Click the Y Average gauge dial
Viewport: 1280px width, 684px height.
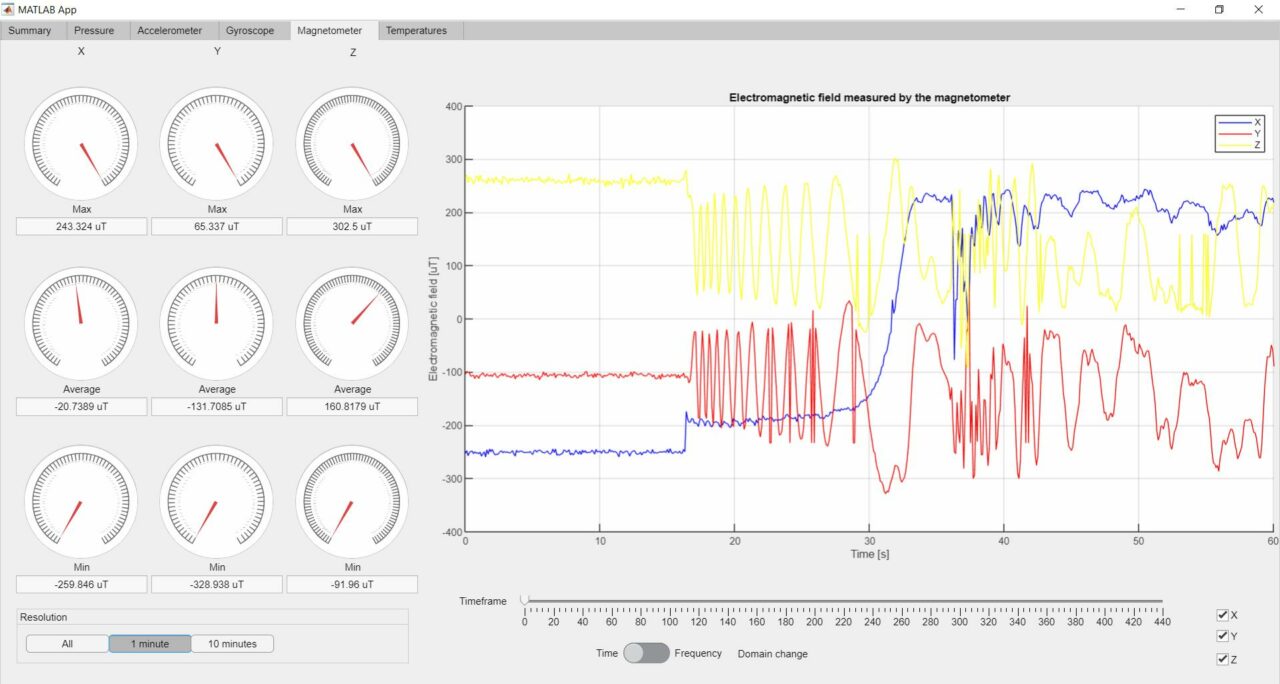[216, 322]
